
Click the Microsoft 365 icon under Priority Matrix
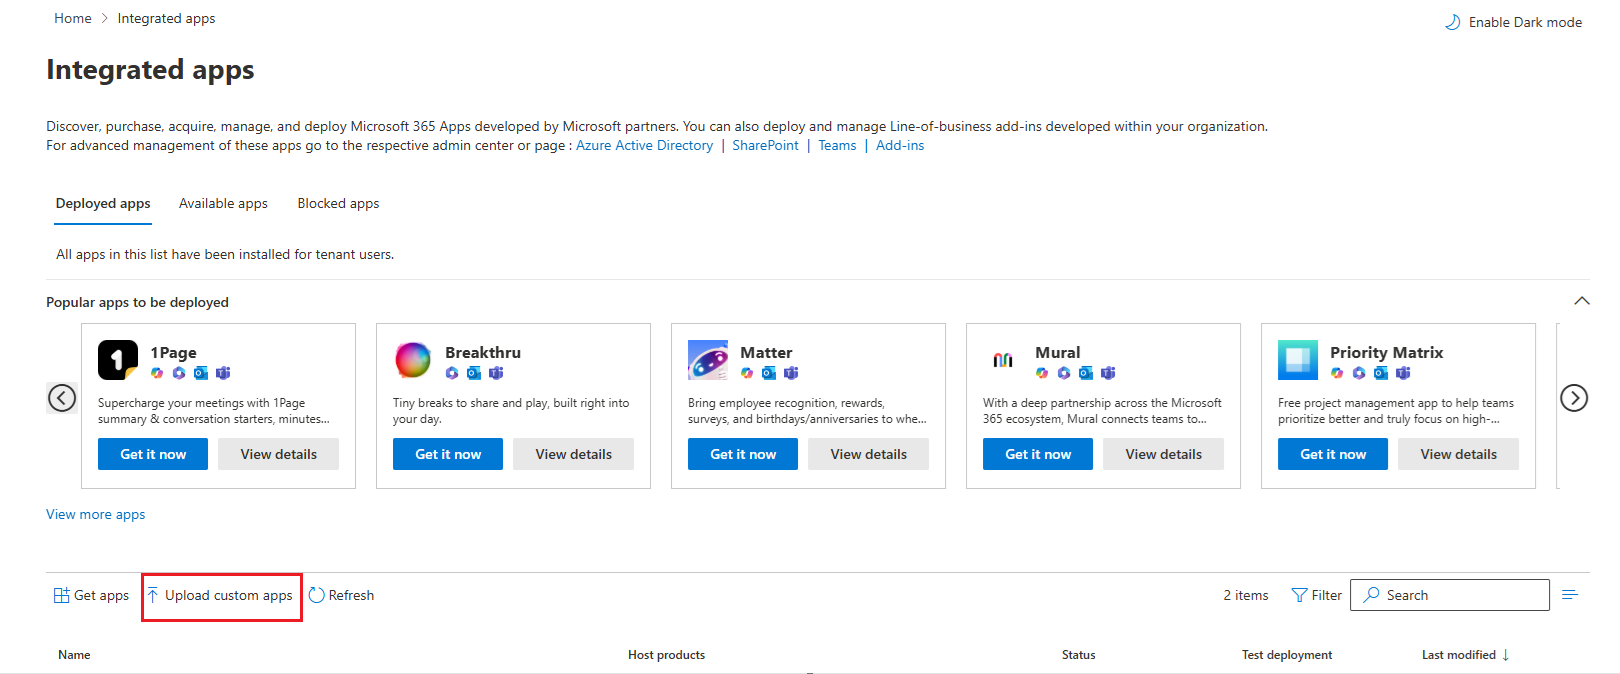click(1359, 373)
